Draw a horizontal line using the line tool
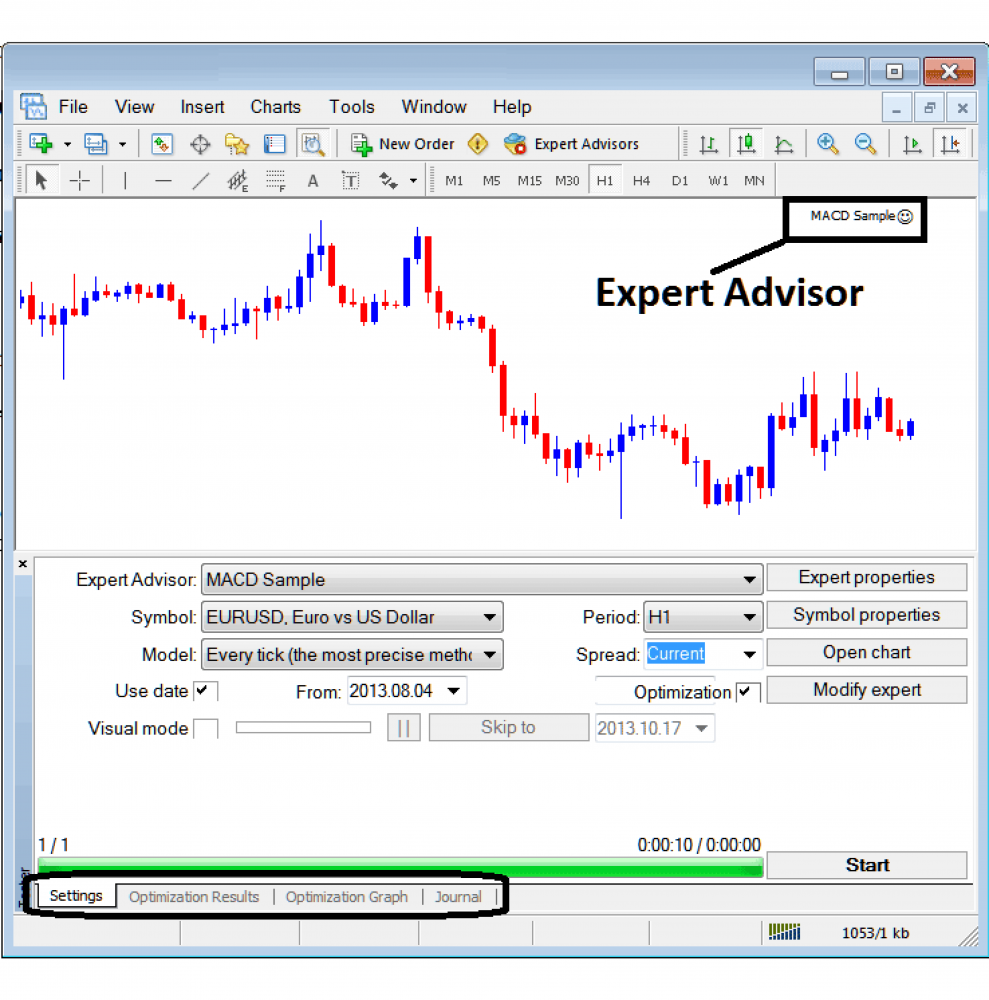The width and height of the screenshot is (989, 1000). (x=163, y=180)
